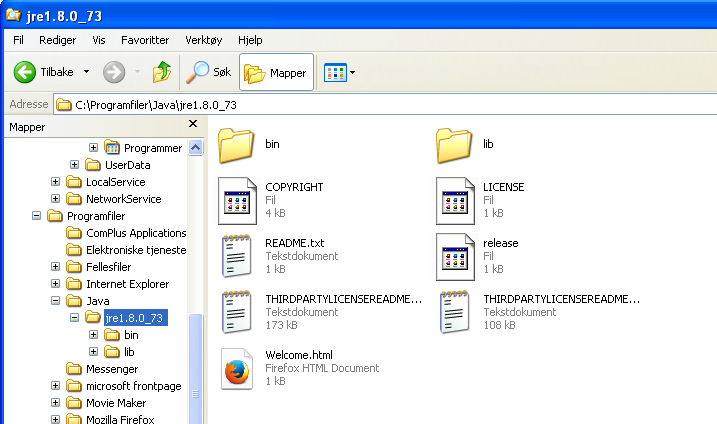Open the Verktøy menu
Image resolution: width=717 pixels, height=424 pixels.
[x=203, y=40]
